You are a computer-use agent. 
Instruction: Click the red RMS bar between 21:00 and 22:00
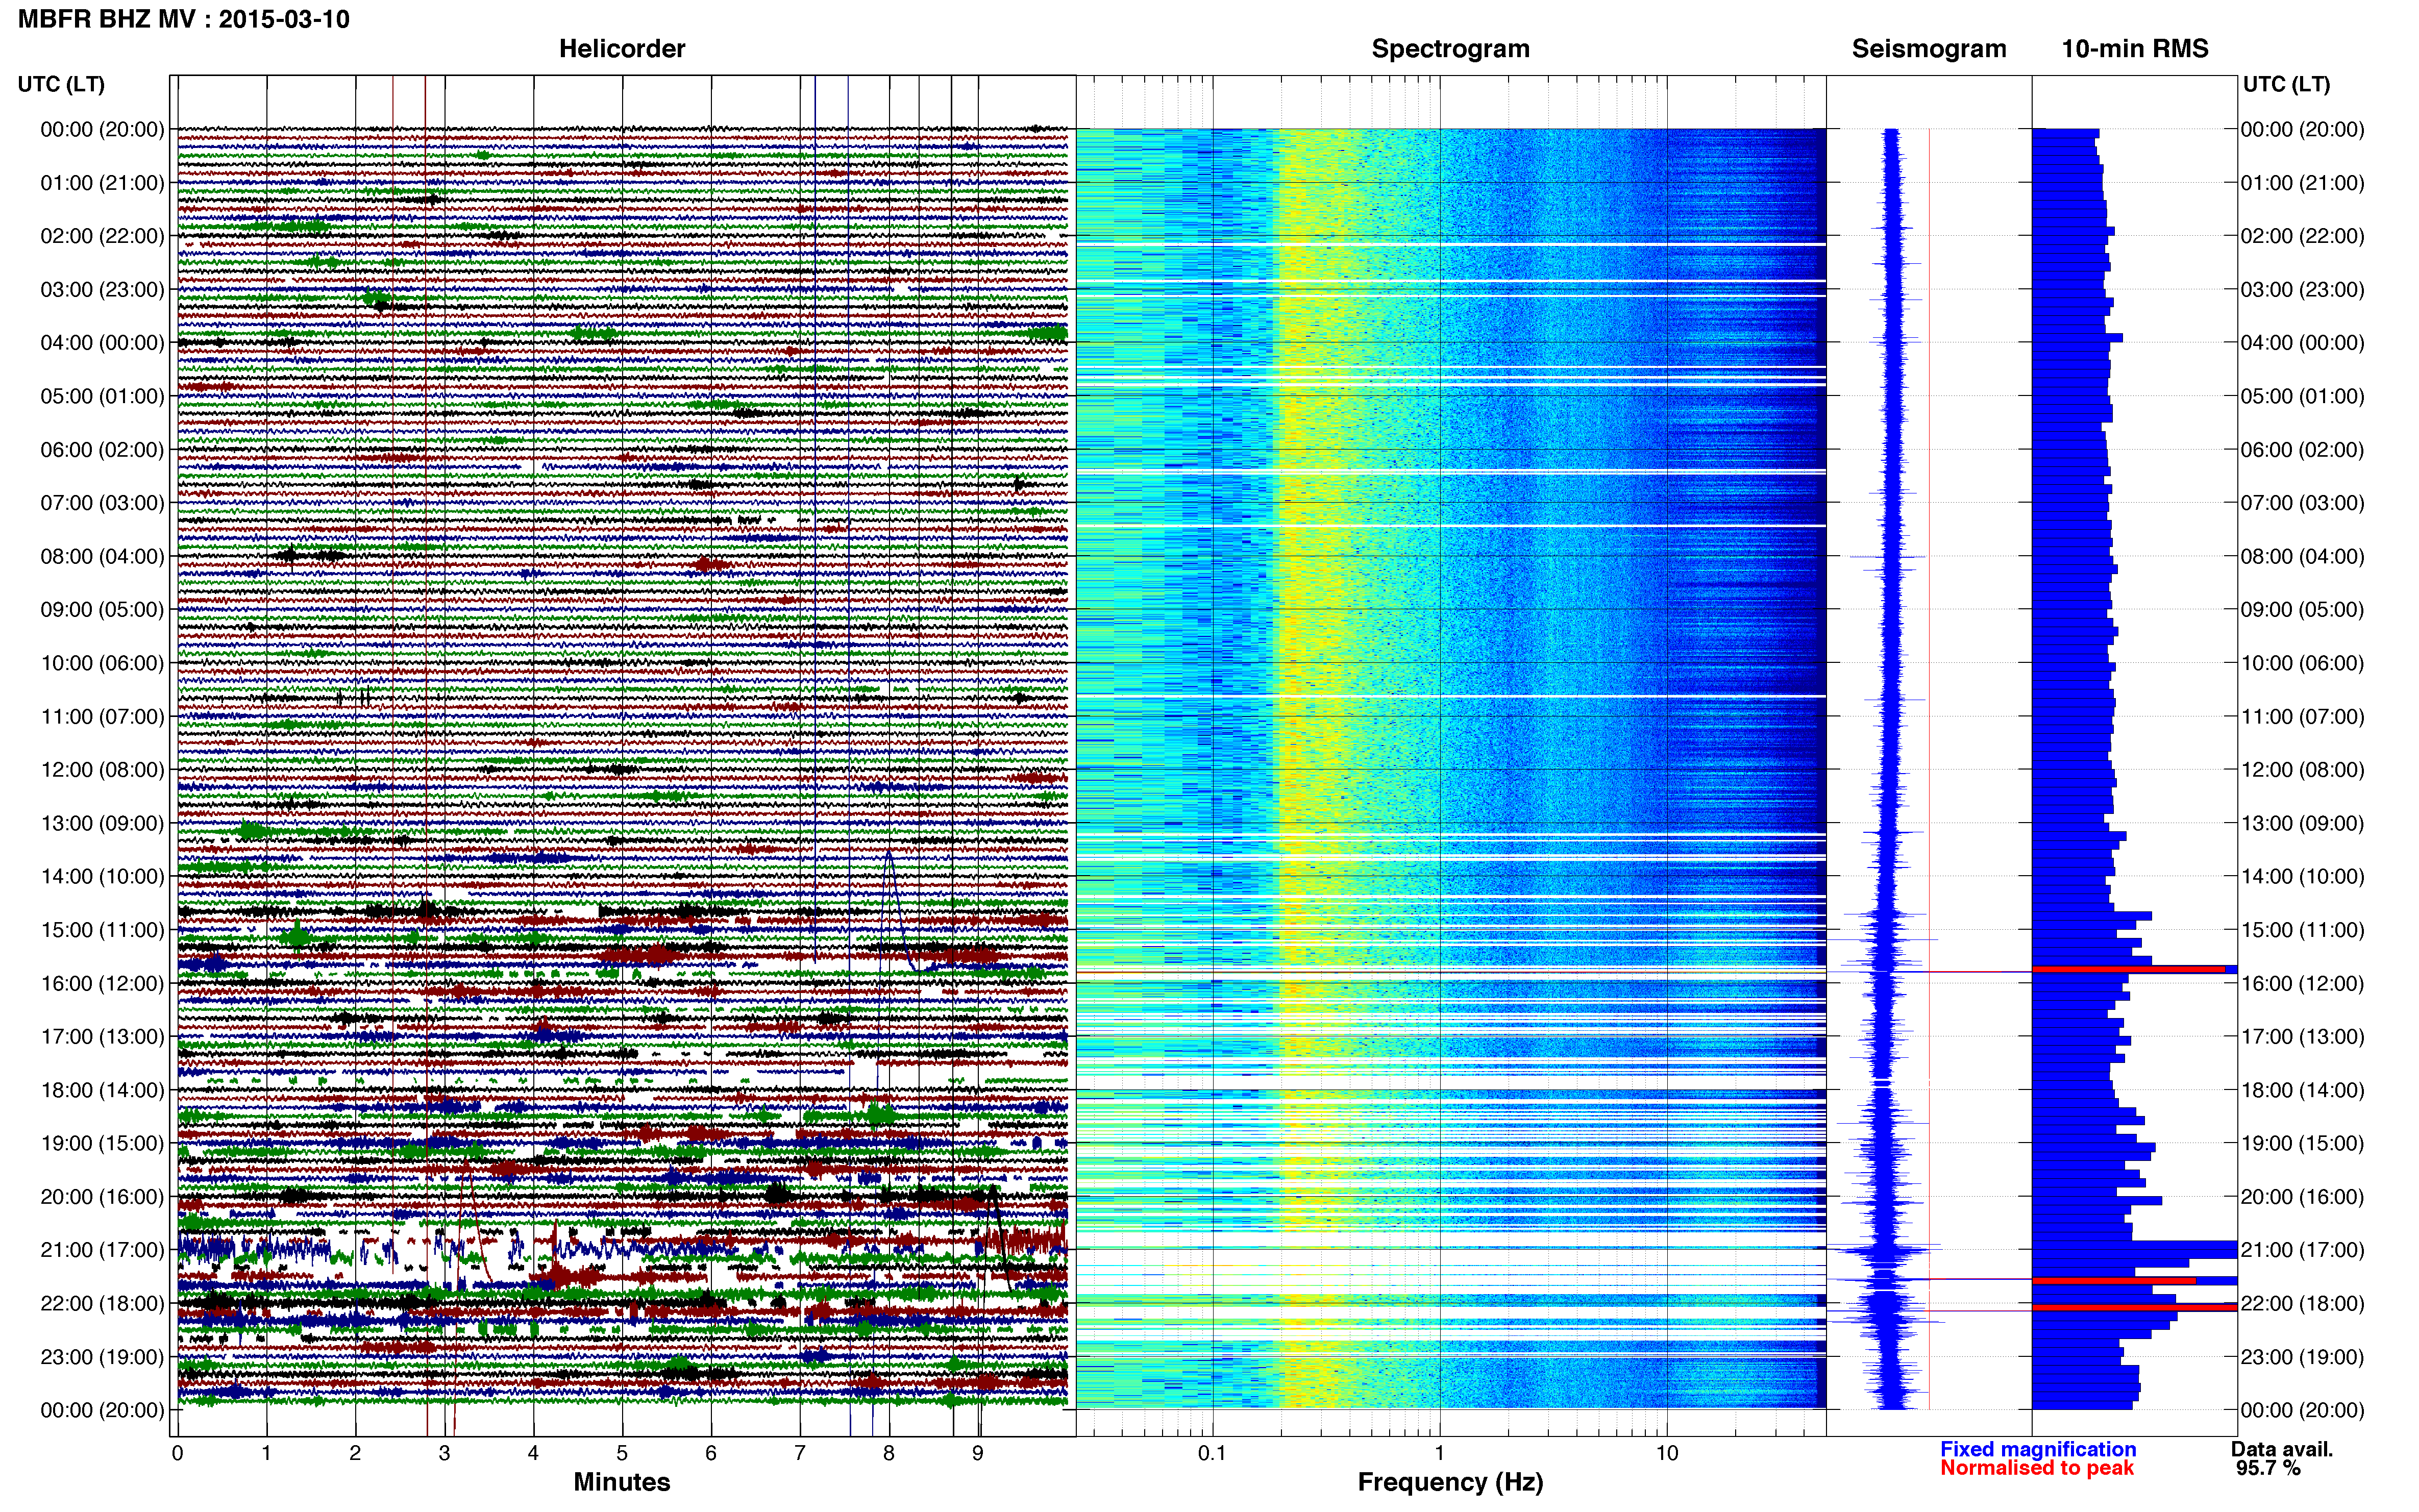pos(2114,1281)
